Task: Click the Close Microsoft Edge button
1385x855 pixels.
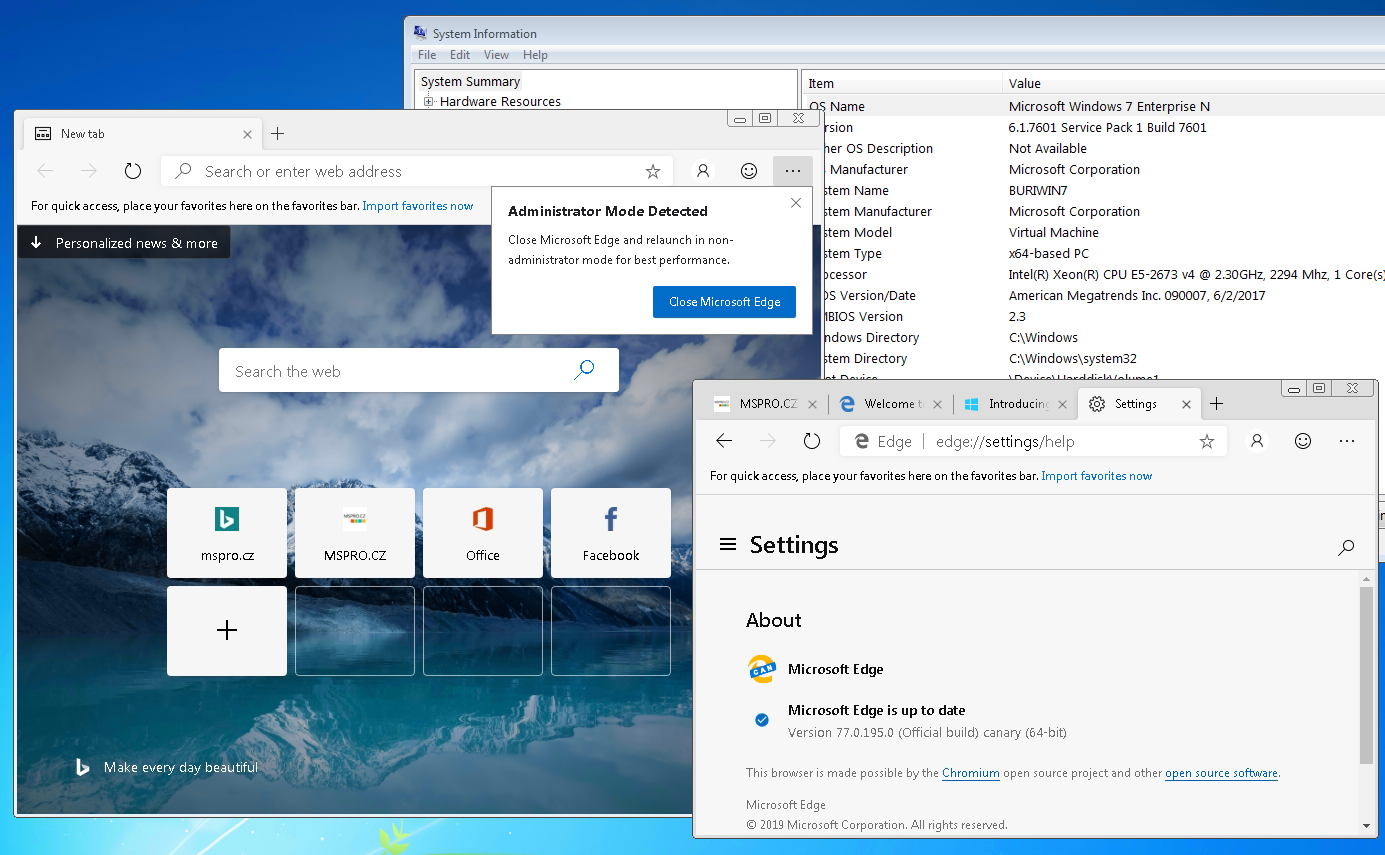Action: click(724, 302)
